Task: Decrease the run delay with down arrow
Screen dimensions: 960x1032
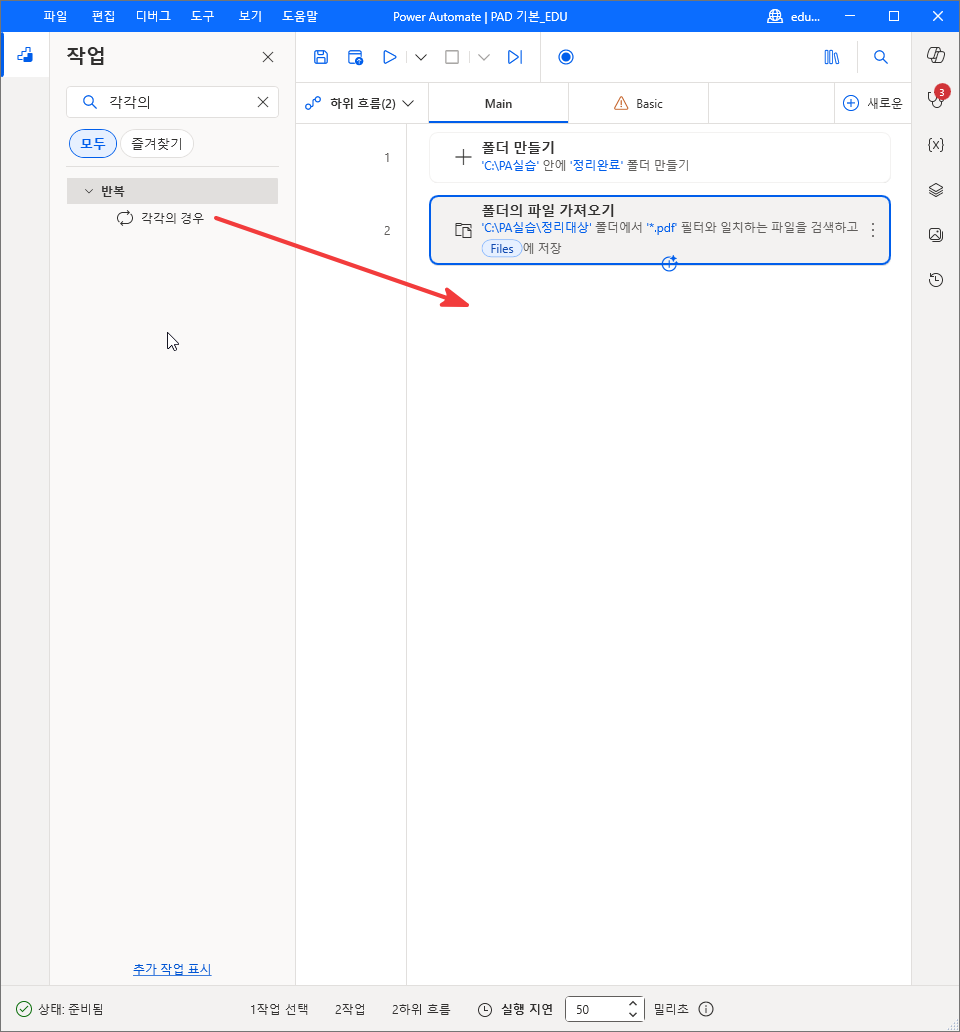Action: (632, 1015)
